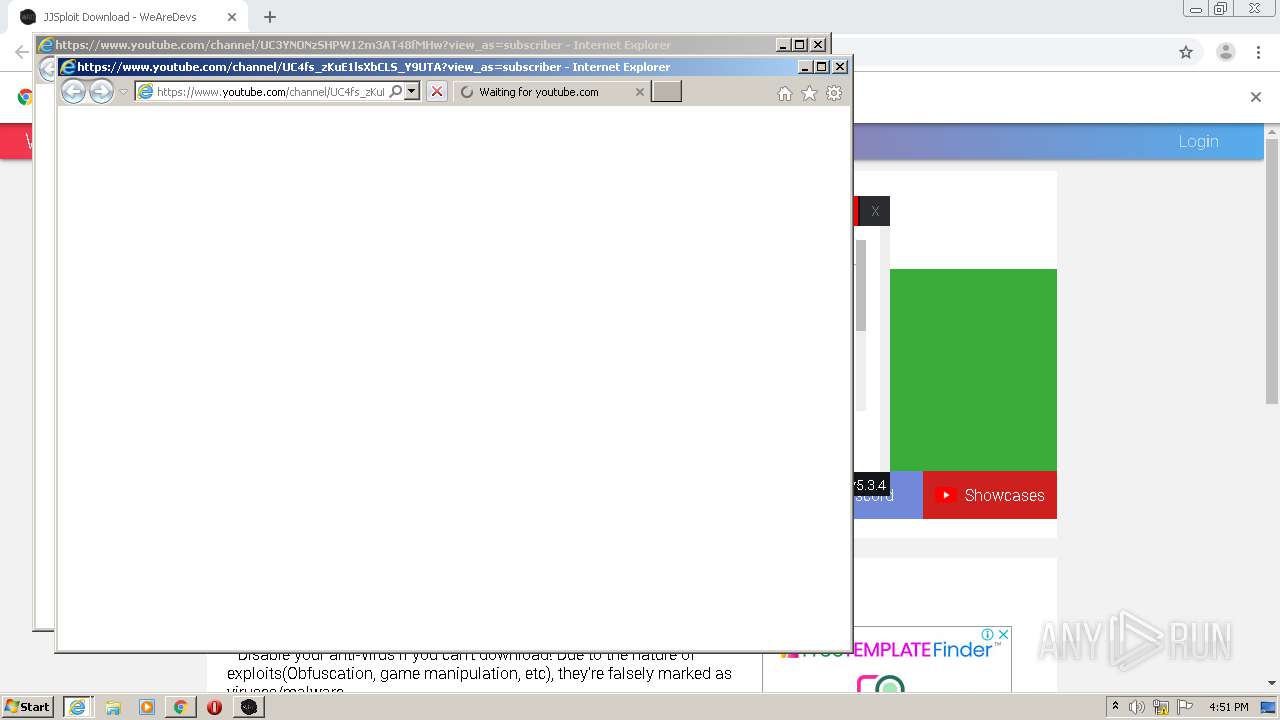Open the black WeAreDevs taskbar app
The height and width of the screenshot is (720, 1280).
pyautogui.click(x=248, y=707)
